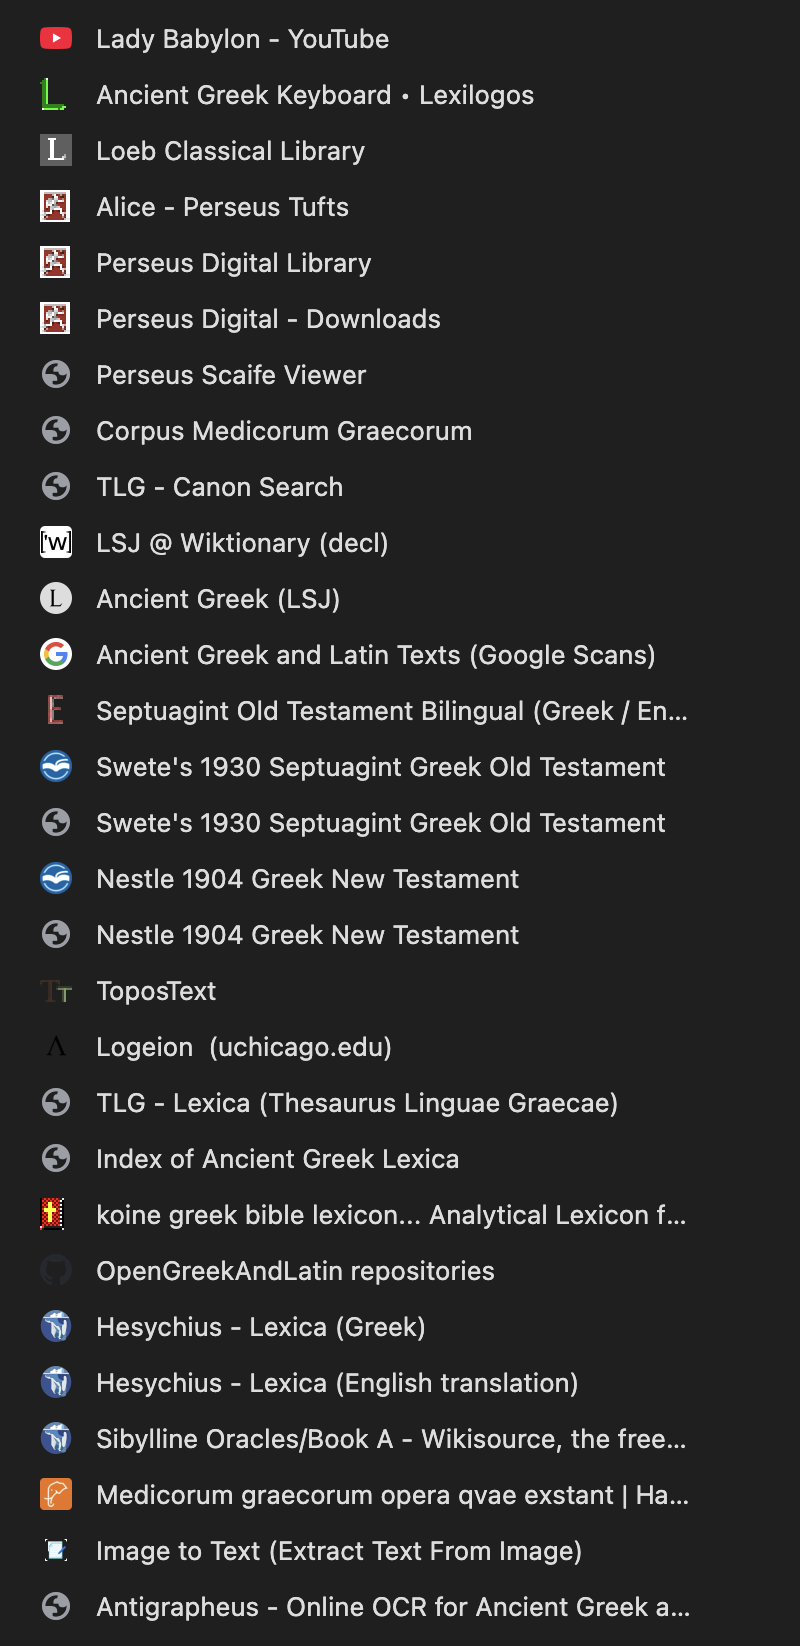Open Index of Ancient Greek Lexica
This screenshot has width=800, height=1646.
[x=277, y=1159]
